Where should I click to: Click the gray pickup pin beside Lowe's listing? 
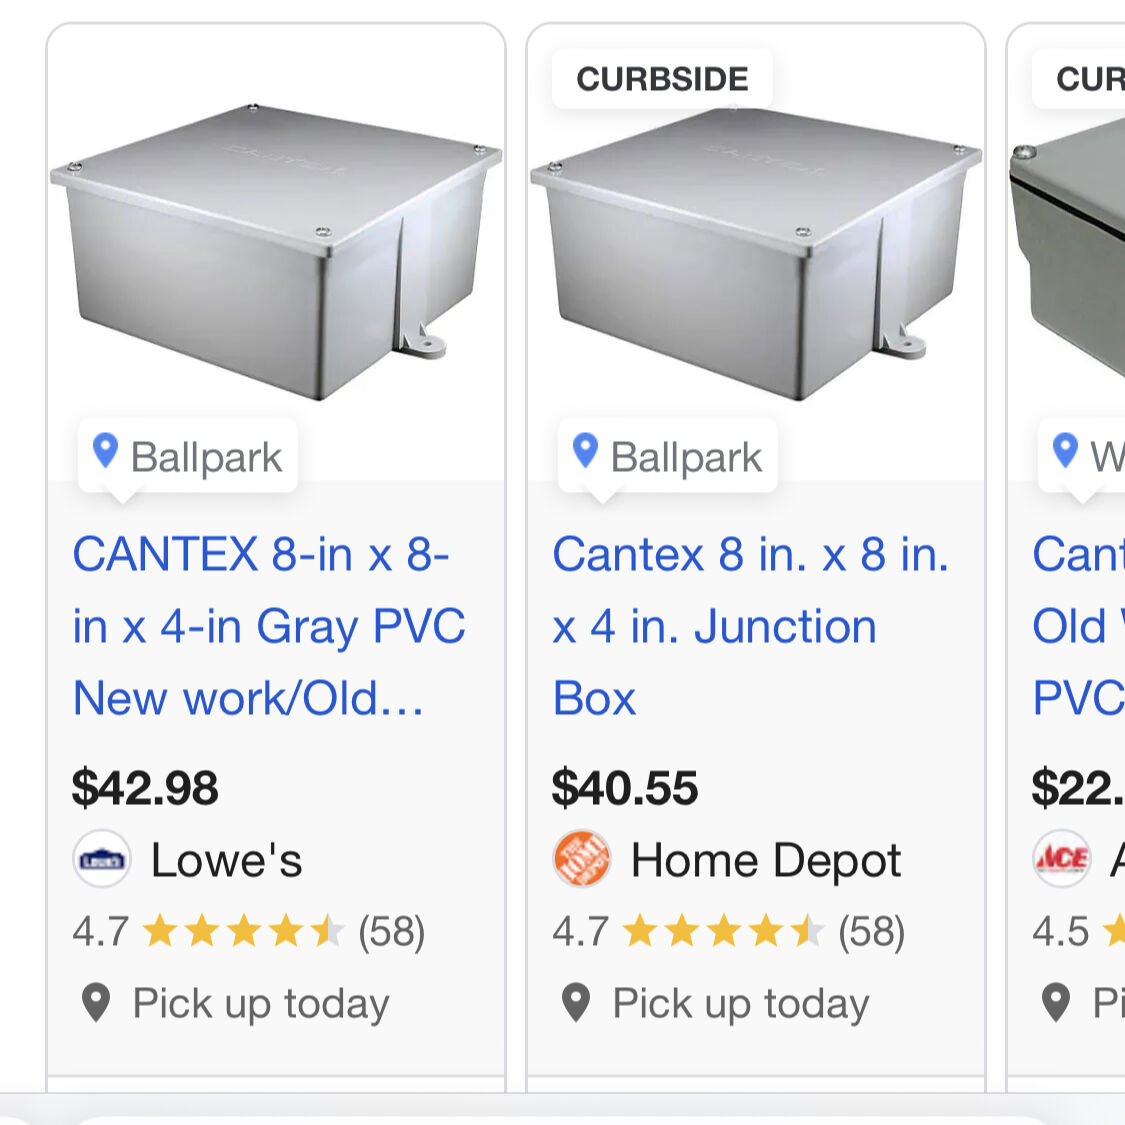[x=96, y=1002]
